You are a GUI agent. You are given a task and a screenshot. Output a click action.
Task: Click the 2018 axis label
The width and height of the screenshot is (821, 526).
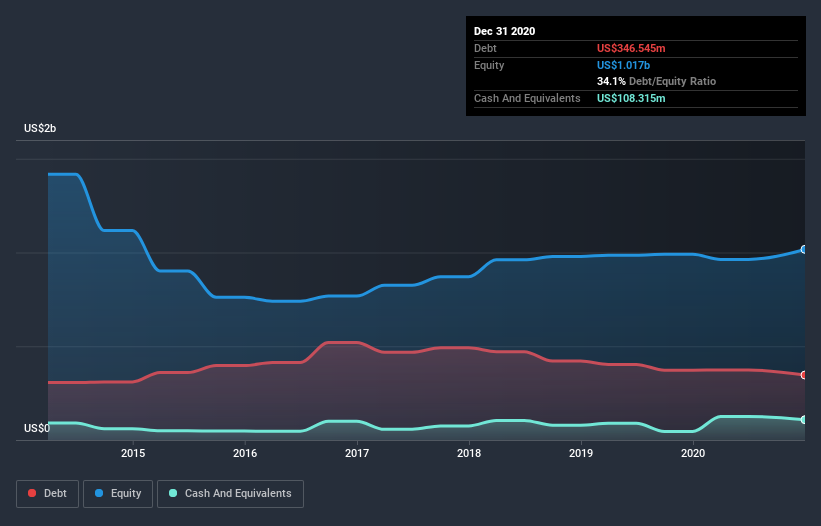(469, 453)
